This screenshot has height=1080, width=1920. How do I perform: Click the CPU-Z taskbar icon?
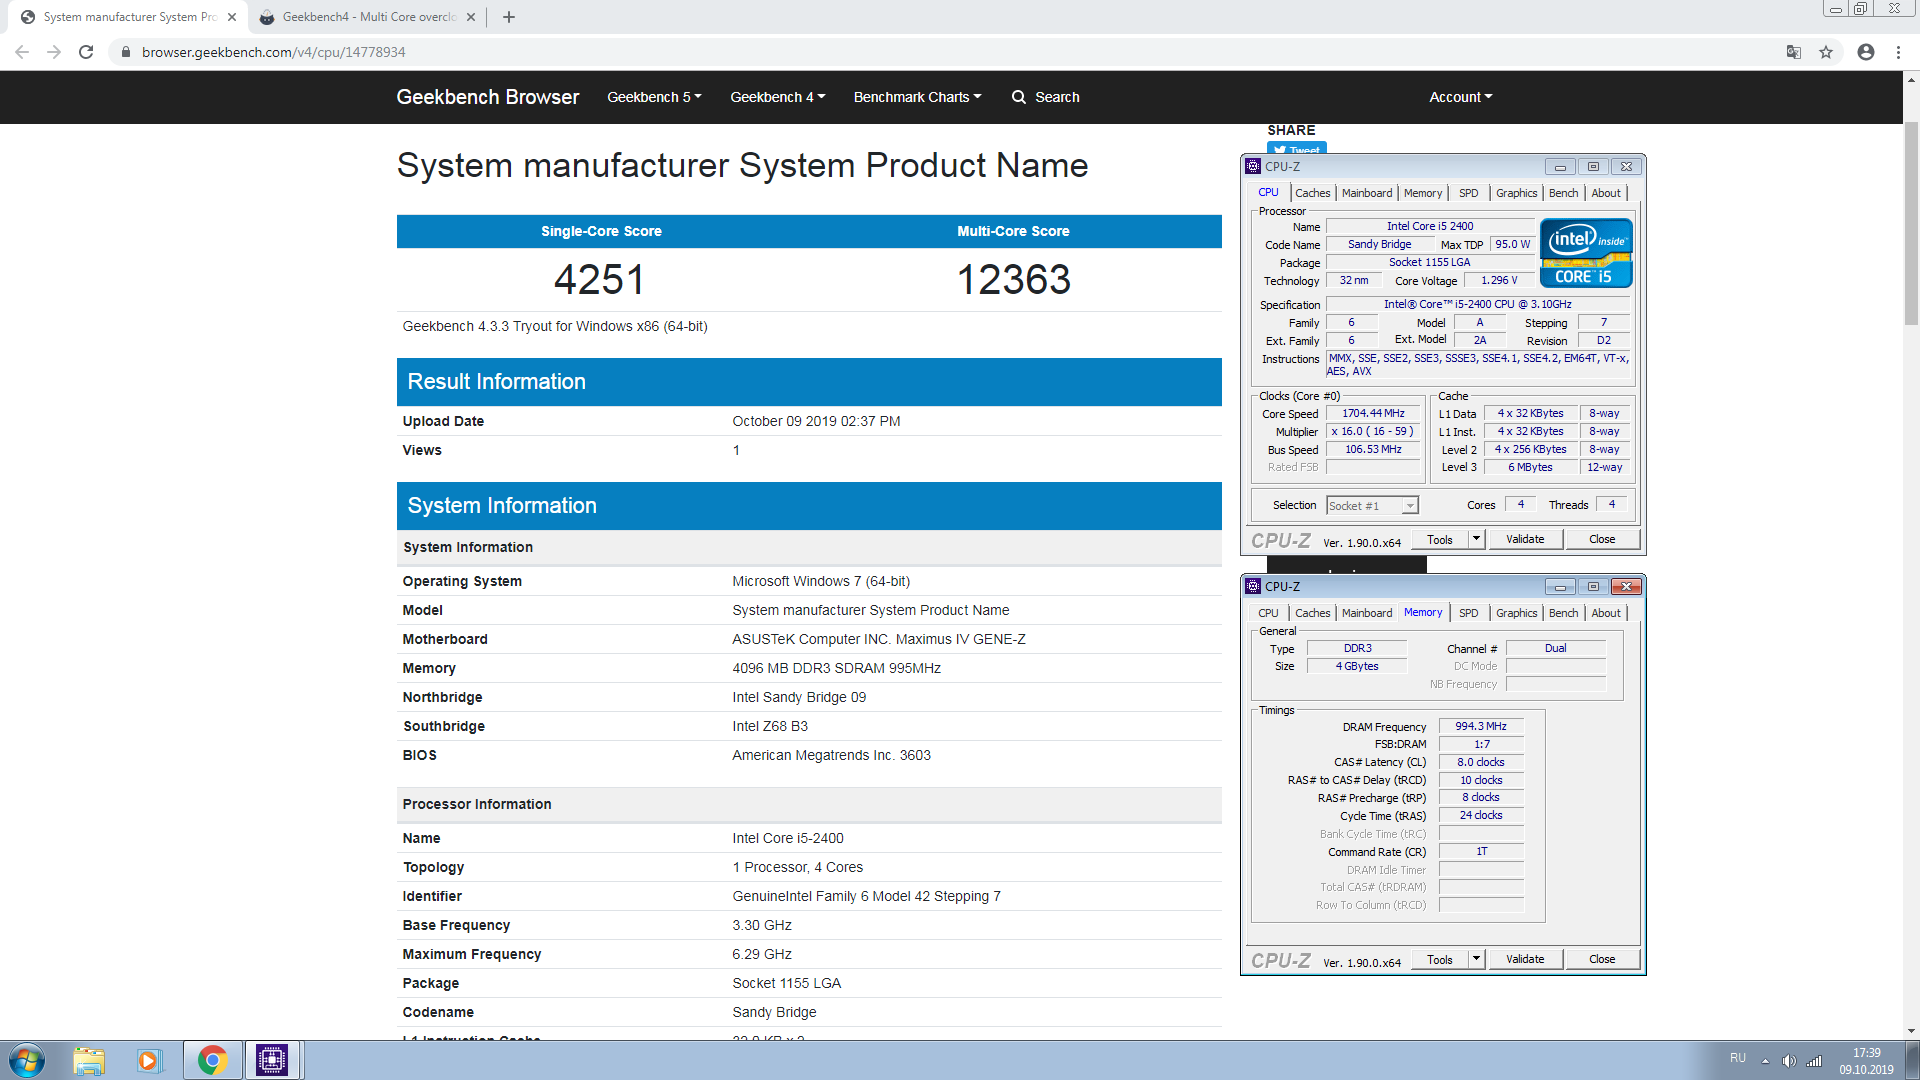[272, 1060]
